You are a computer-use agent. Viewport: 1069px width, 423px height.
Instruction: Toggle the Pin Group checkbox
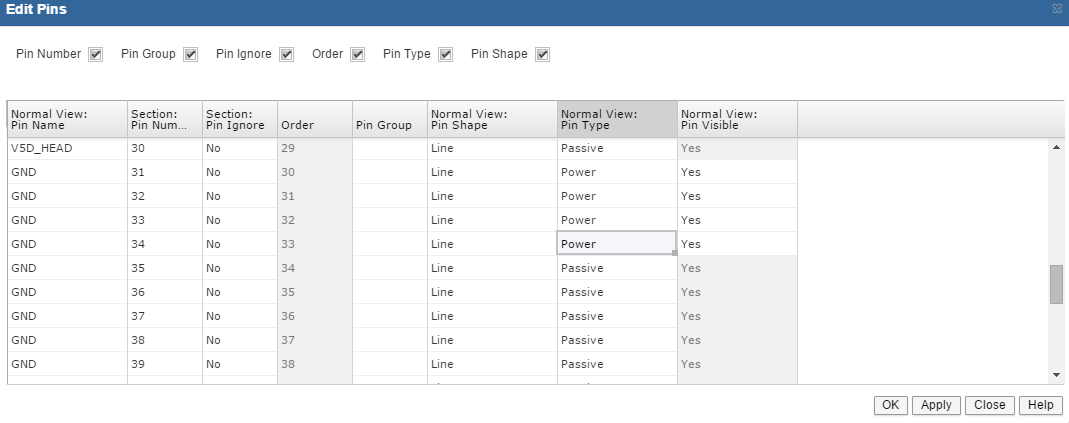tap(191, 55)
